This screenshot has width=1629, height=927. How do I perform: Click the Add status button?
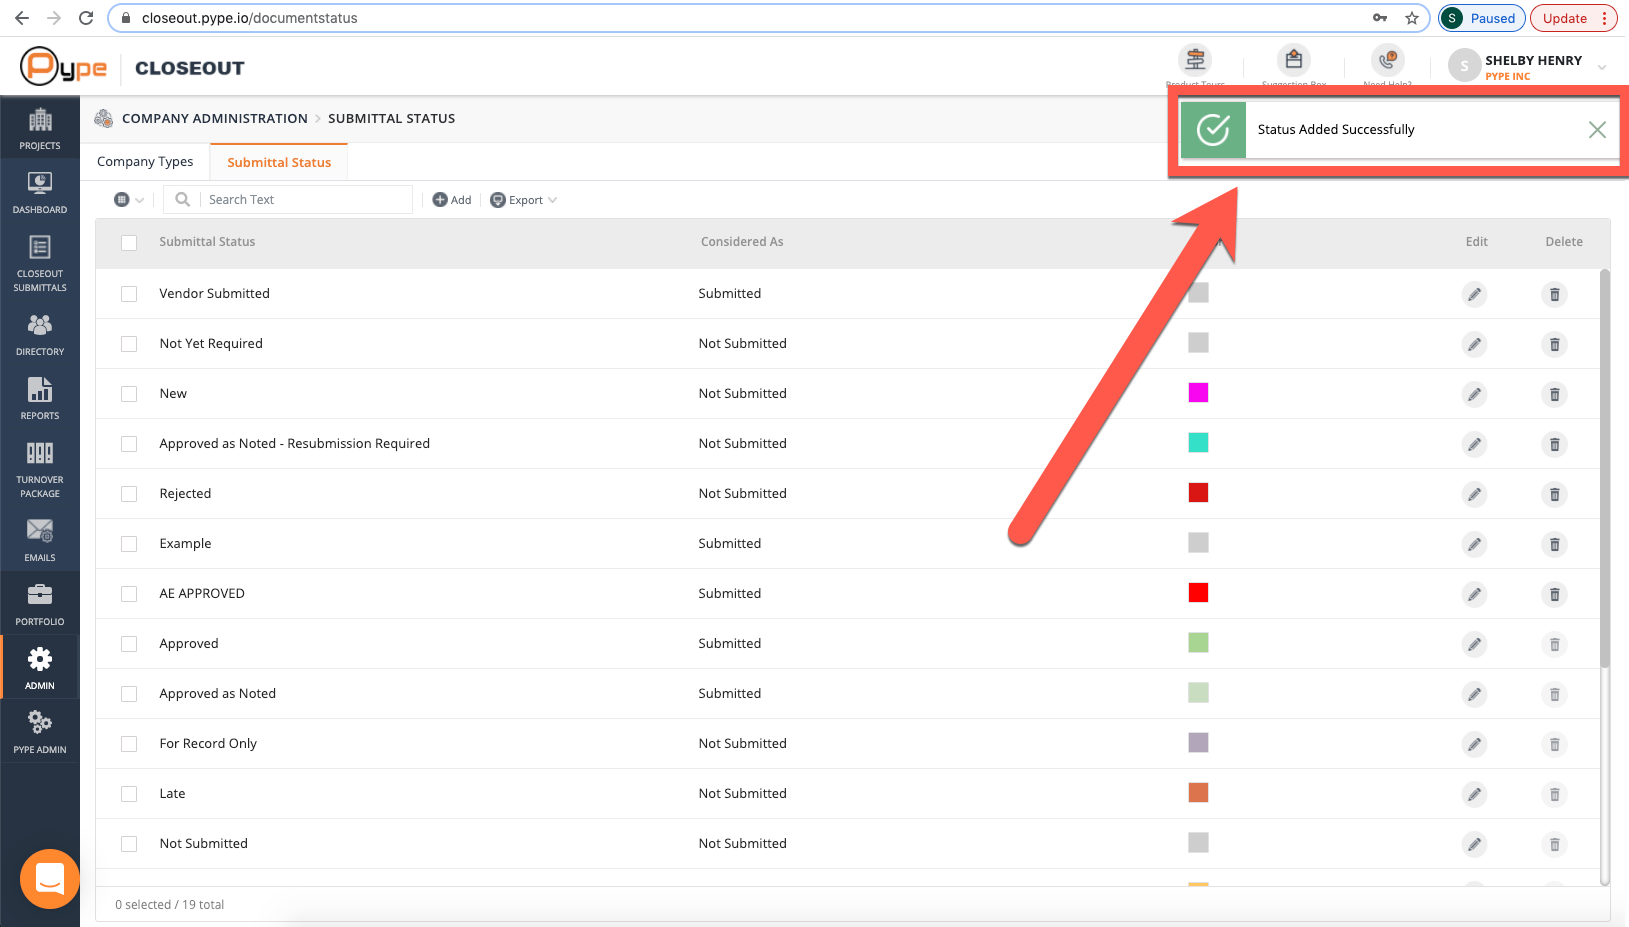(452, 200)
